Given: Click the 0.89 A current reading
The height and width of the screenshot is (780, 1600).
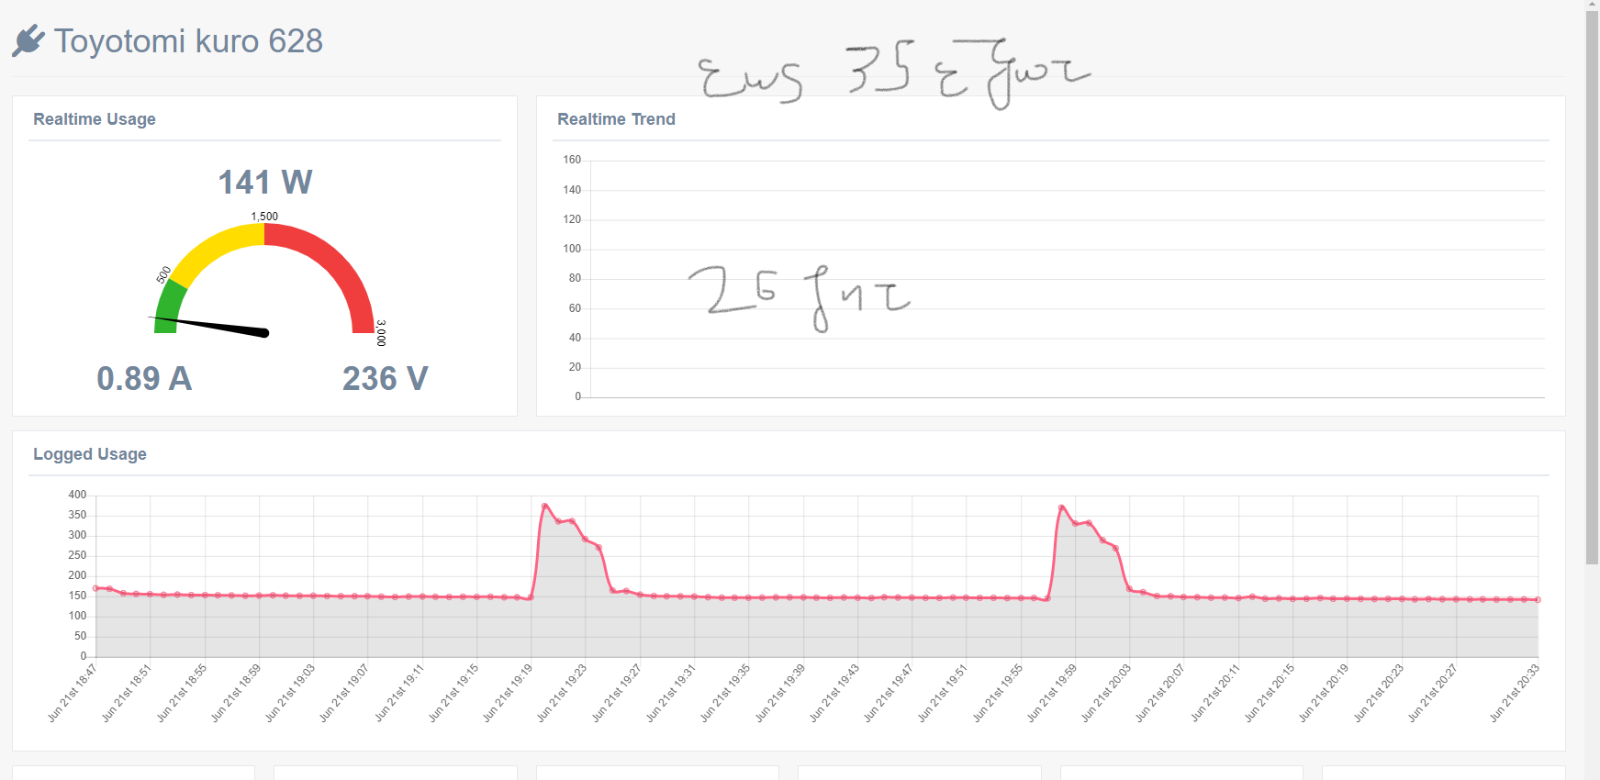Looking at the screenshot, I should point(144,379).
